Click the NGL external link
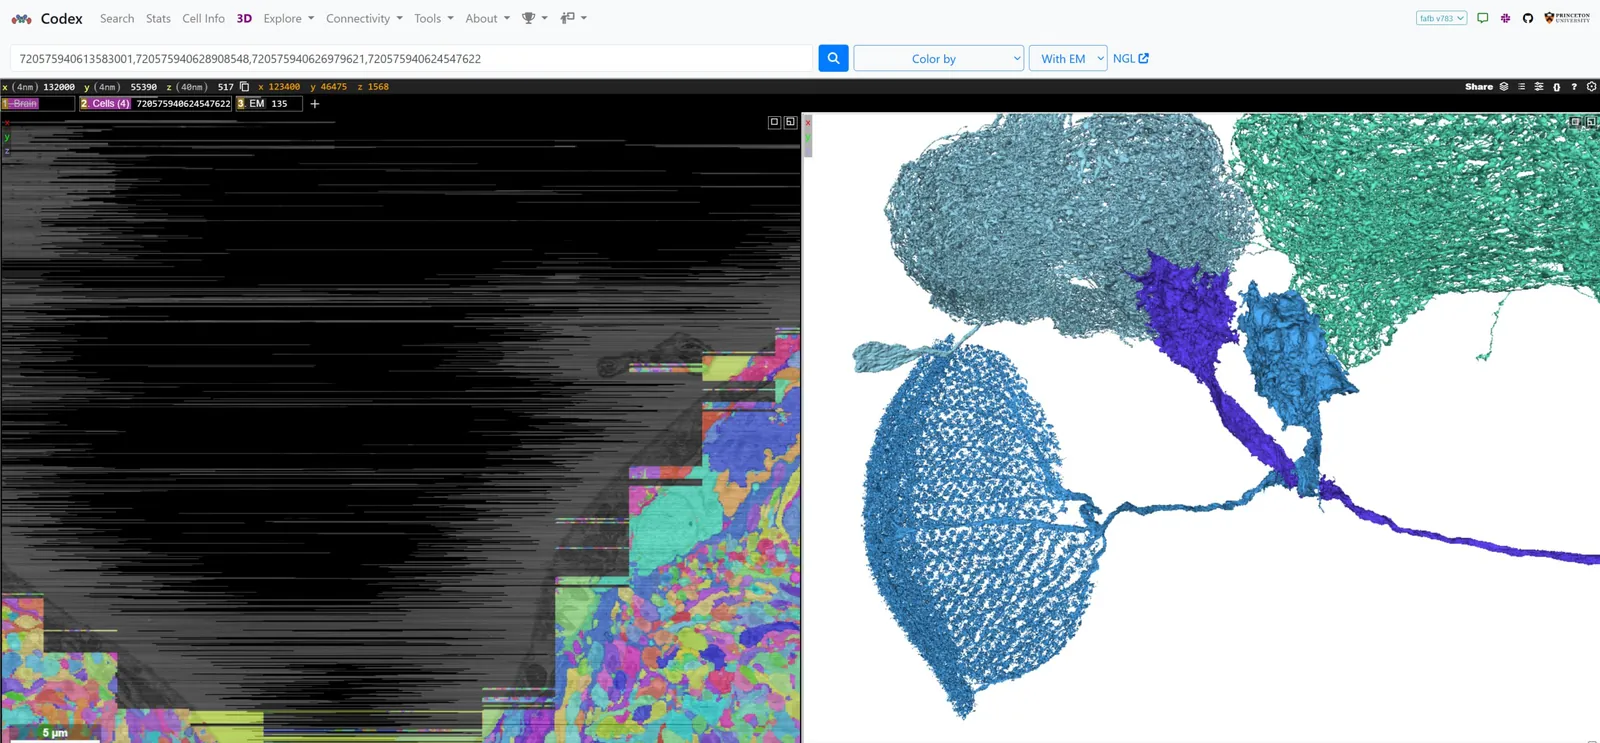Viewport: 1600px width, 743px height. click(1130, 59)
